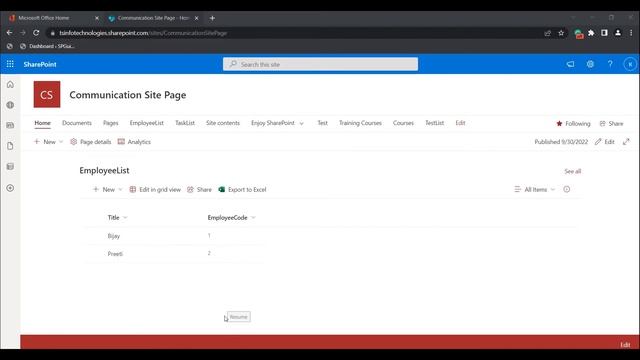Image resolution: width=640 pixels, height=360 pixels.
Task: Click the Search this site box
Action: click(320, 64)
